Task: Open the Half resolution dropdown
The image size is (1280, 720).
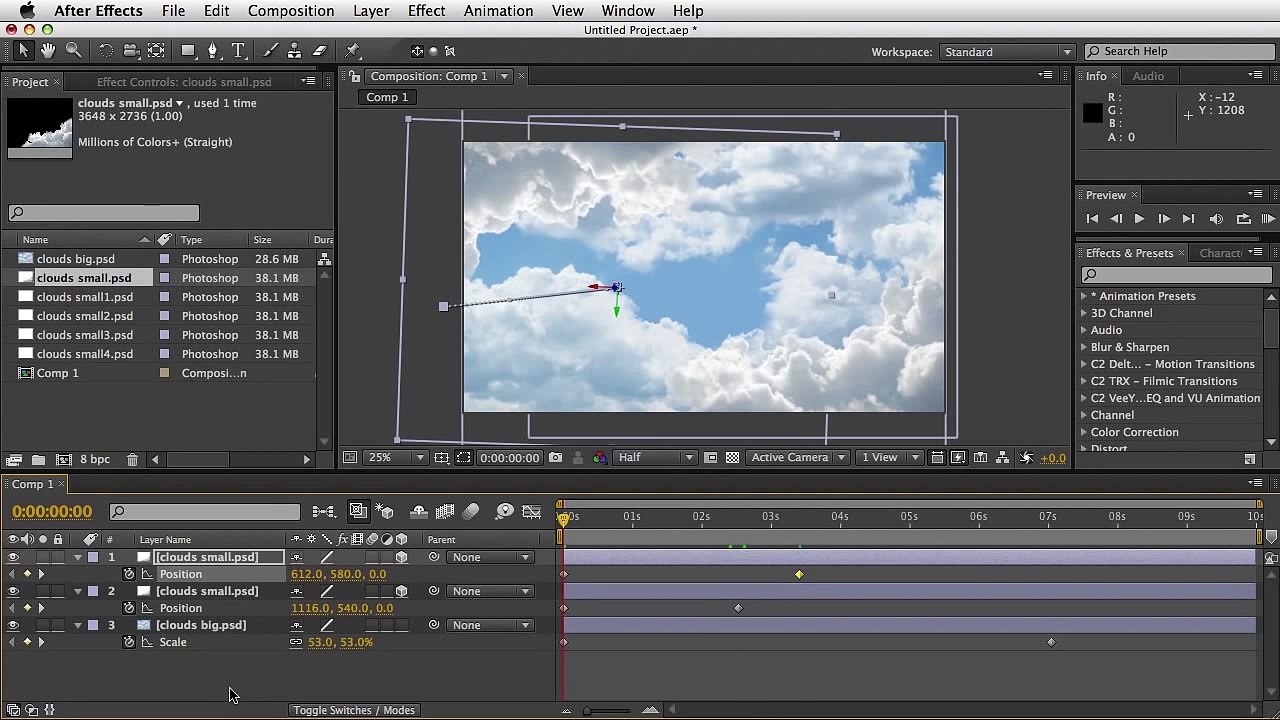Action: 656,458
